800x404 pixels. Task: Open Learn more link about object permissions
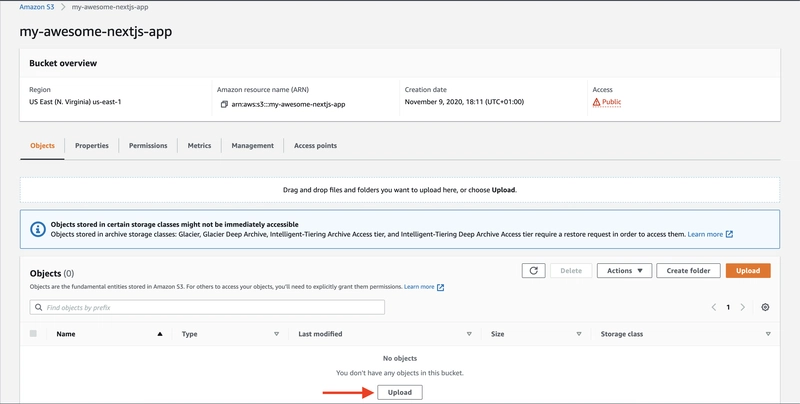click(x=419, y=287)
